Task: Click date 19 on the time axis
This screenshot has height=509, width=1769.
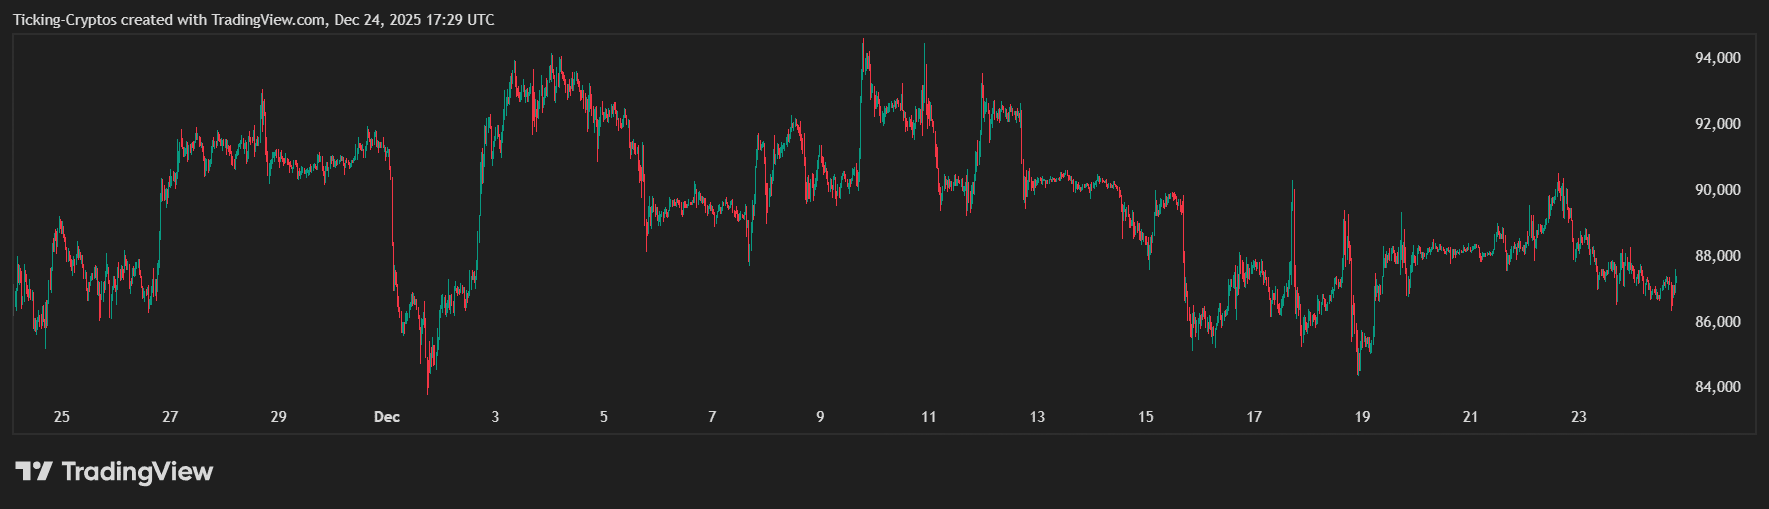Action: 1362,417
